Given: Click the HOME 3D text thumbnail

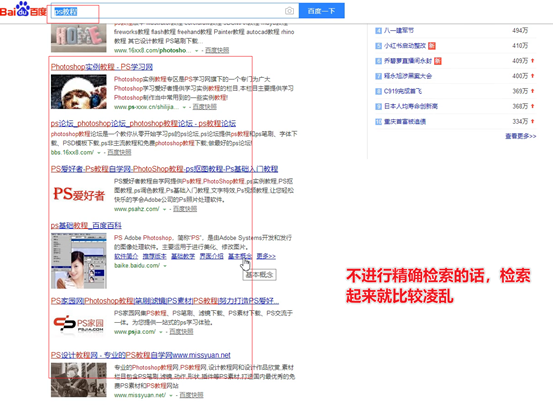Looking at the screenshot, I should coord(79,37).
